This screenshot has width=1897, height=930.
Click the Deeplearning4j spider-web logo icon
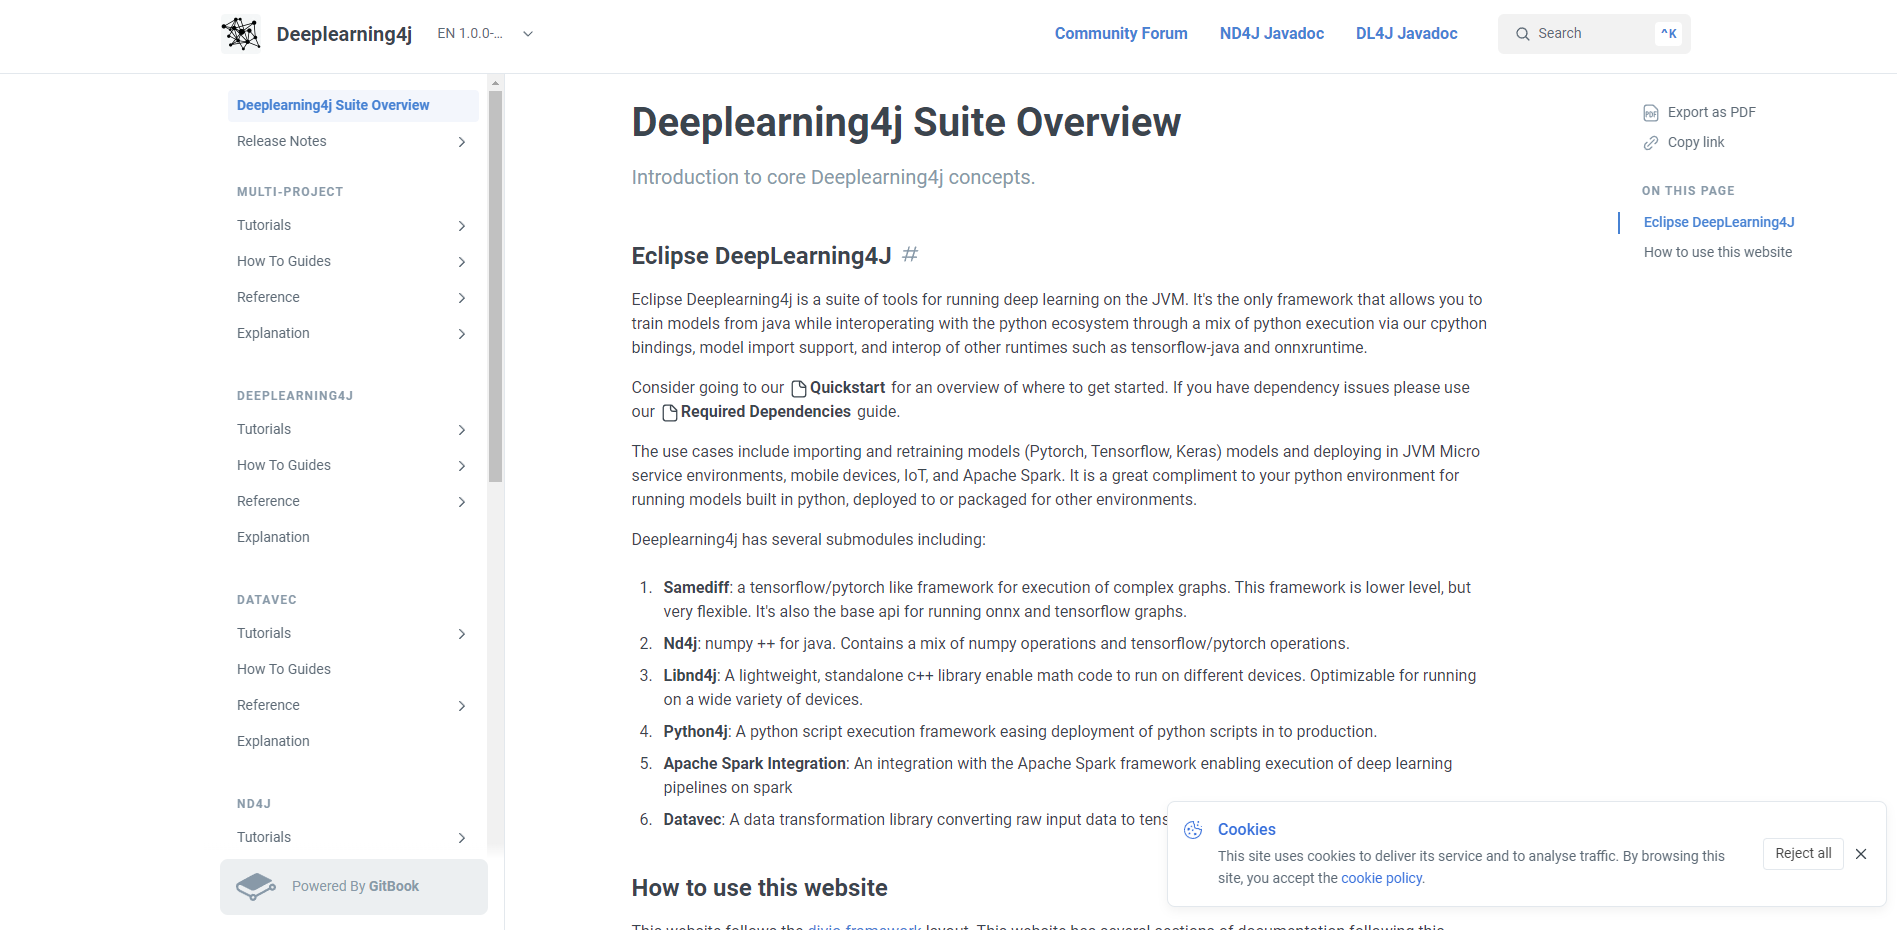240,33
